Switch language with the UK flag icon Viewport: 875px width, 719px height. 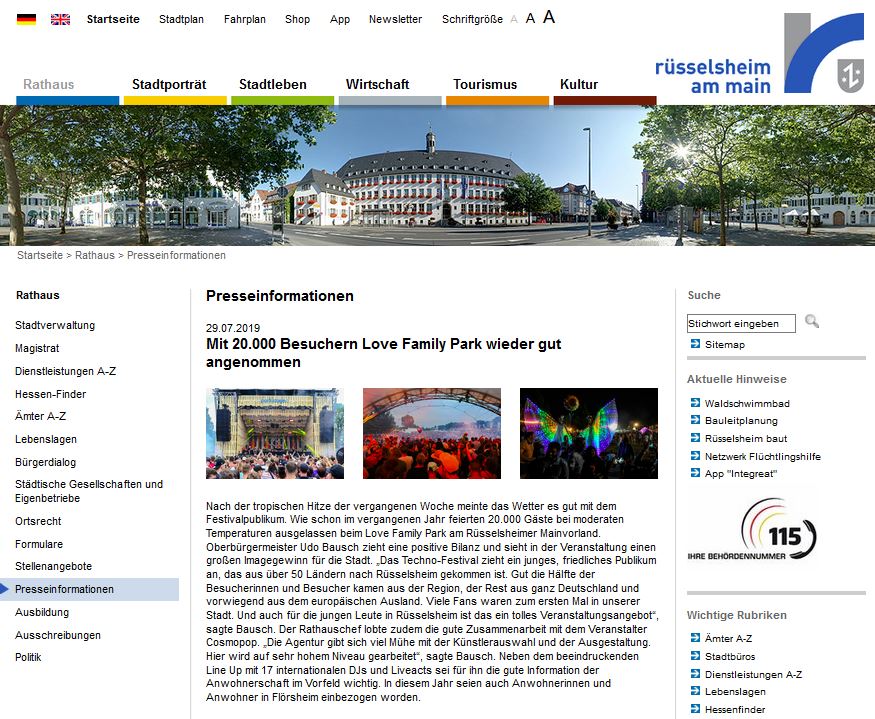tap(60, 19)
